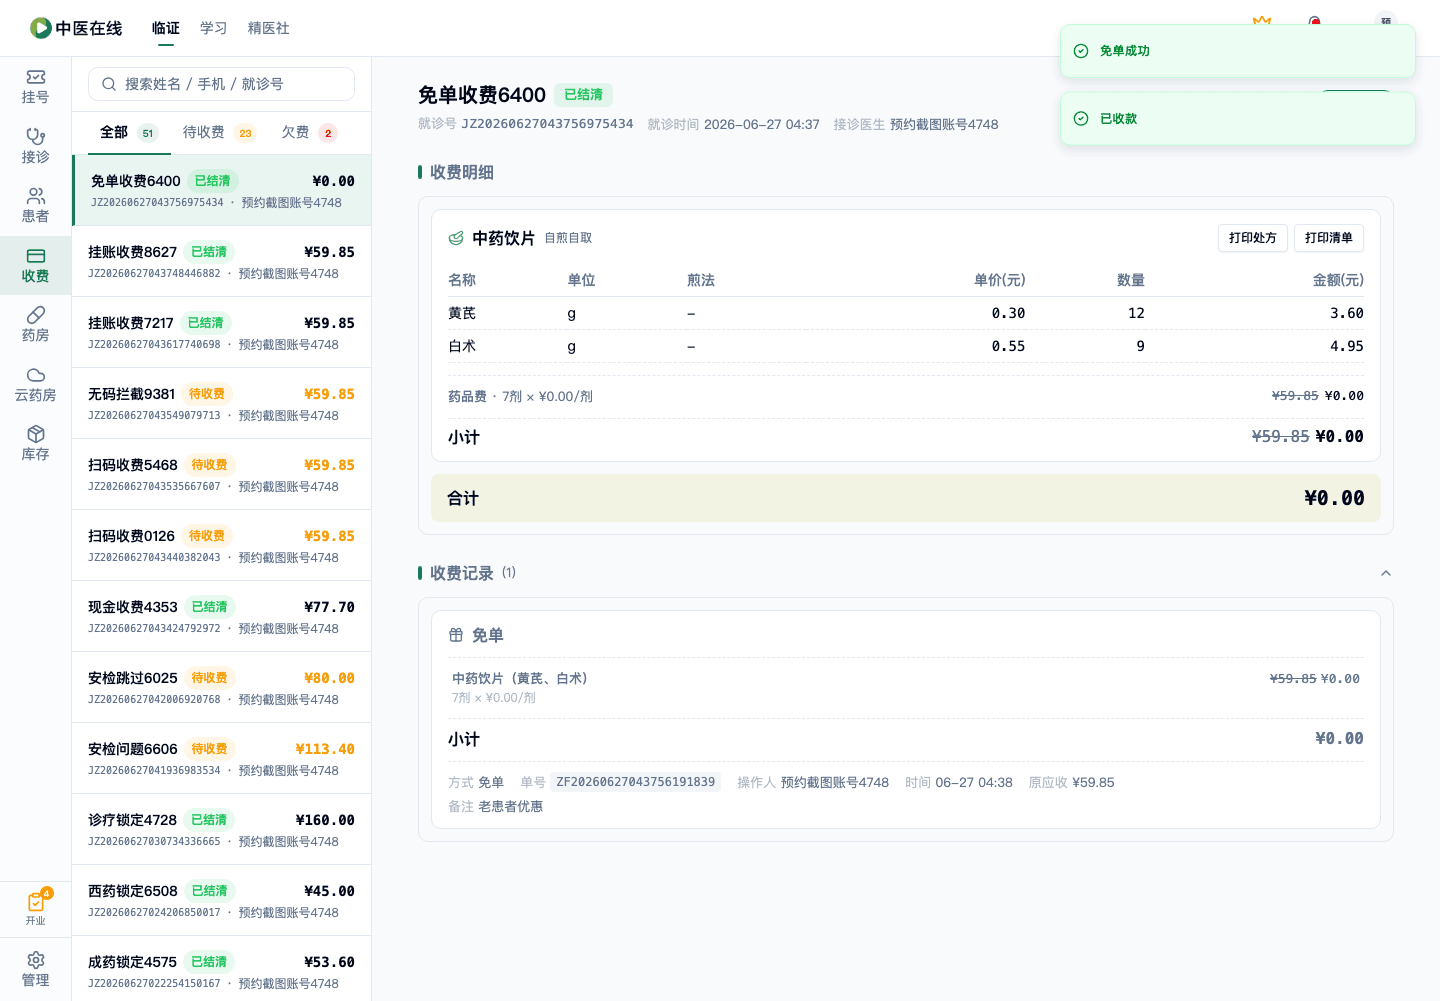Image resolution: width=1440 pixels, height=1001 pixels.
Task: Select the 待收费 filter tab
Action: (x=219, y=132)
